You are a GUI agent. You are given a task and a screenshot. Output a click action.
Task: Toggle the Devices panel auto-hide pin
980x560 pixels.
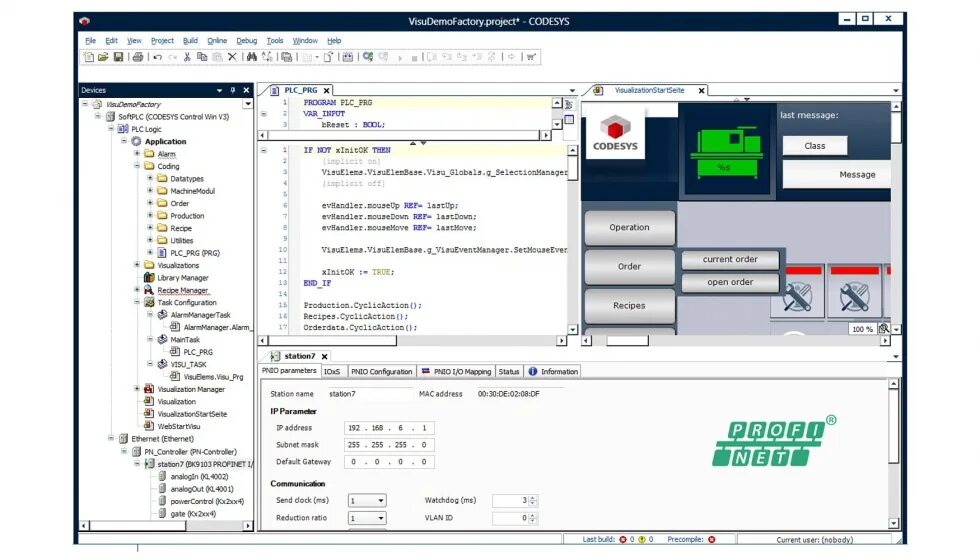(232, 90)
